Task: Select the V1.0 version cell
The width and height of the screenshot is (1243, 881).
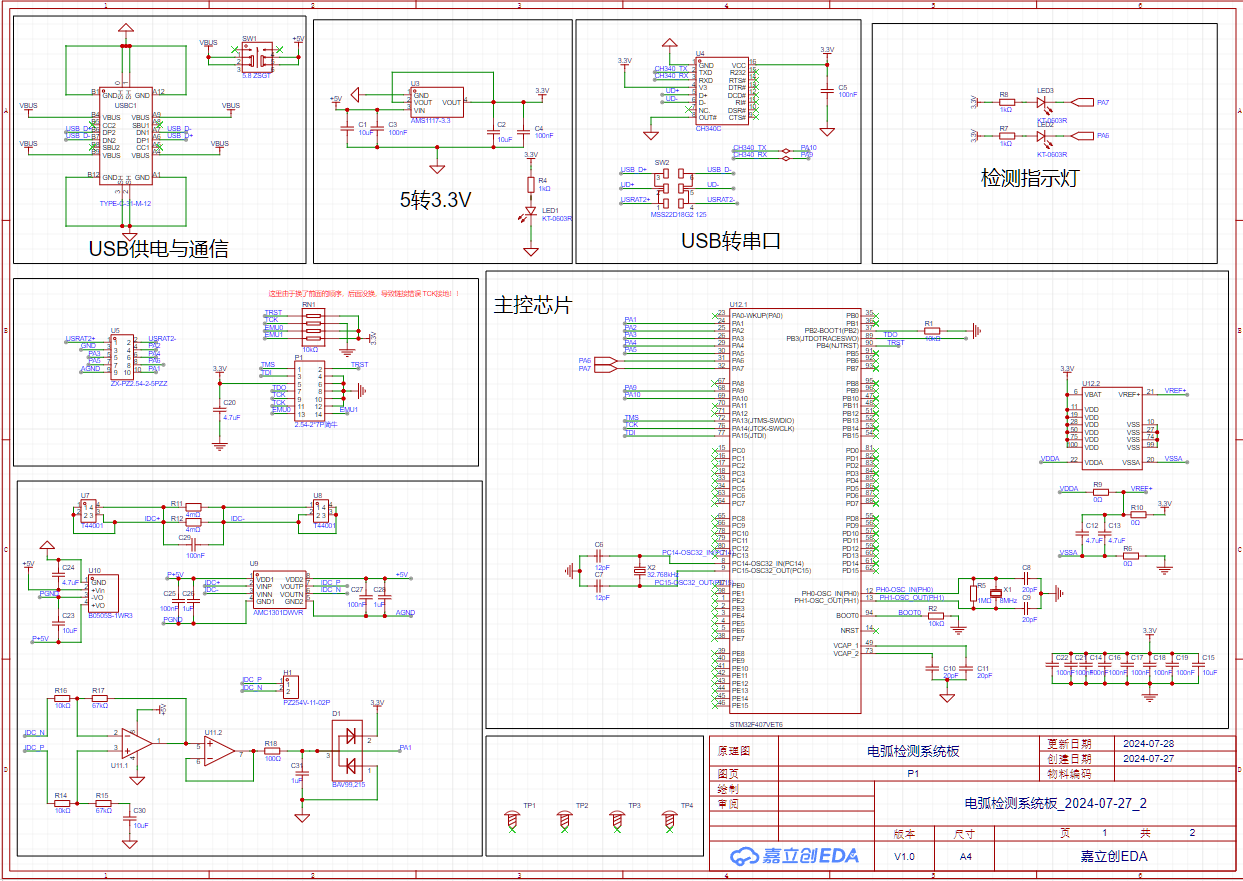Action: point(904,857)
